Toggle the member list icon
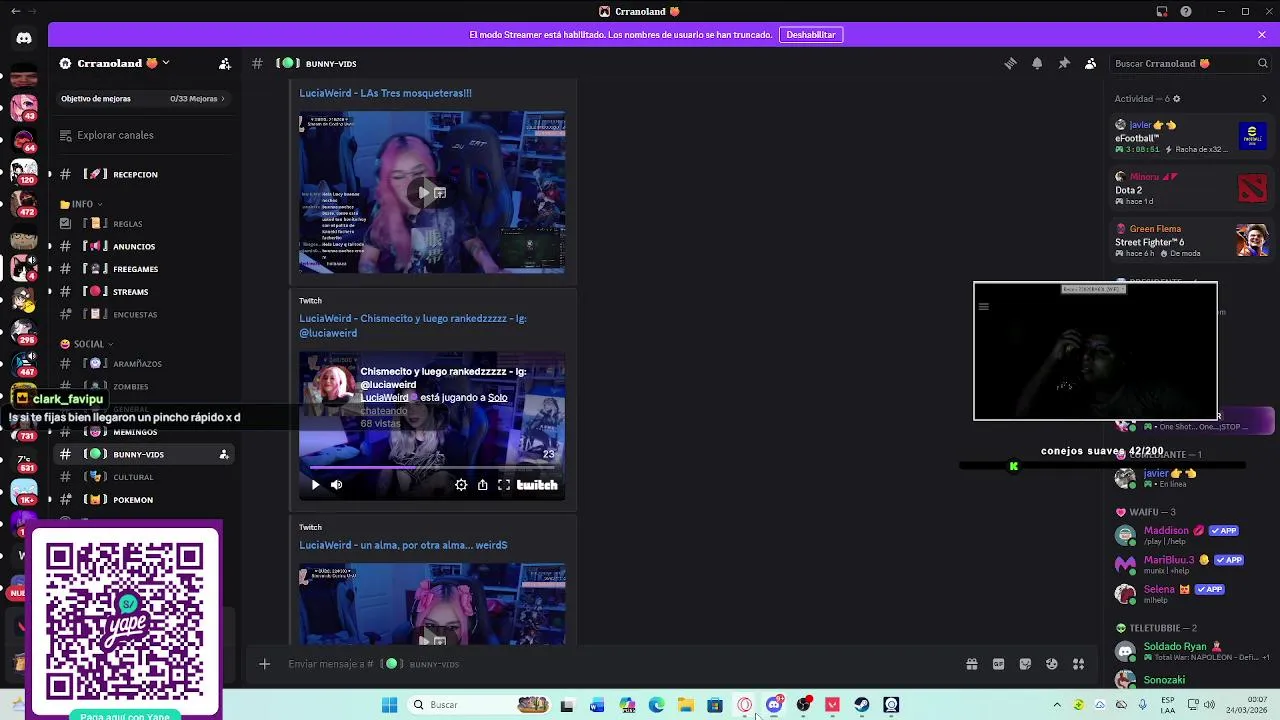 pos(1090,63)
